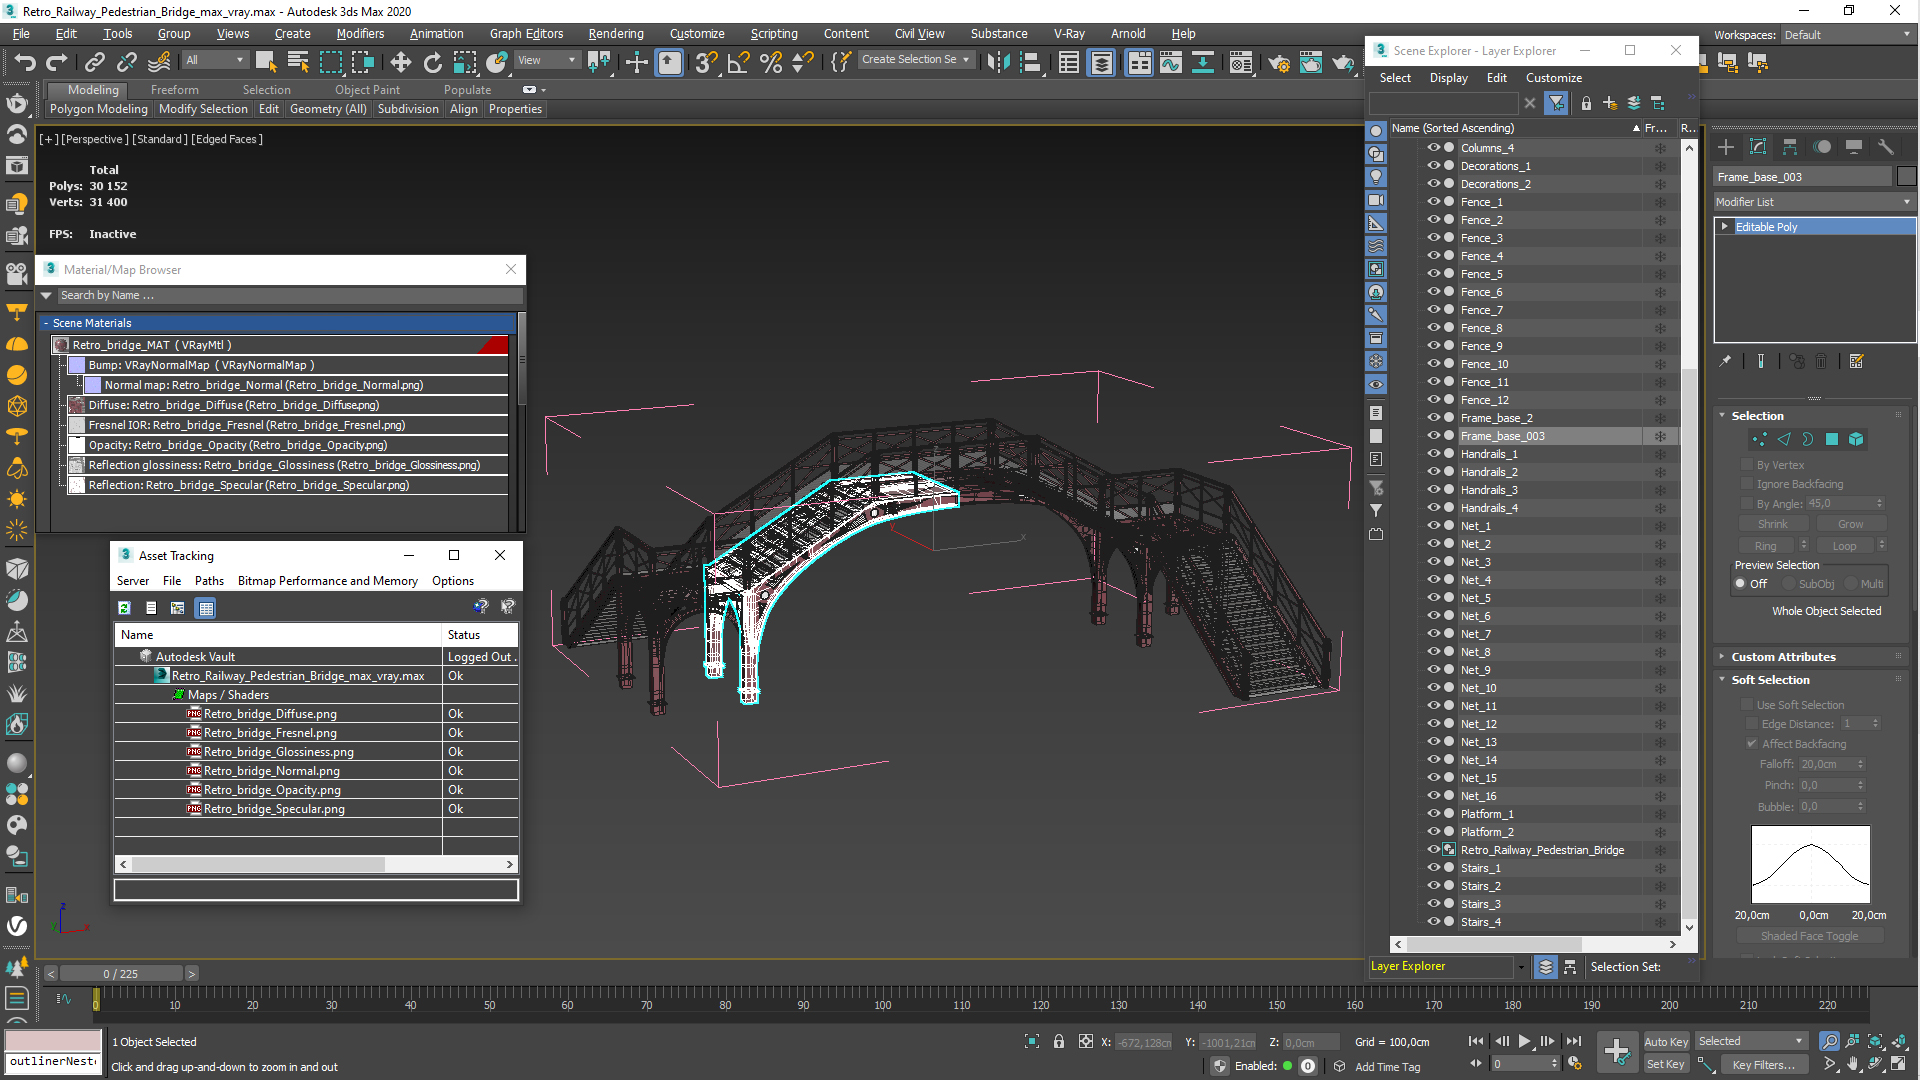Open the Modify panel tab icon
Viewport: 1920px width, 1080px height.
[x=1758, y=147]
